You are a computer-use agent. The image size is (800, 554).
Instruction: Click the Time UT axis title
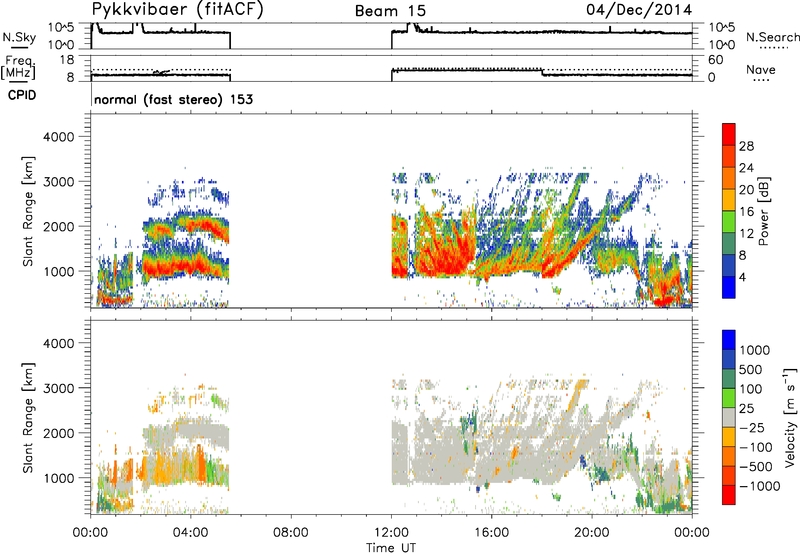(x=391, y=547)
